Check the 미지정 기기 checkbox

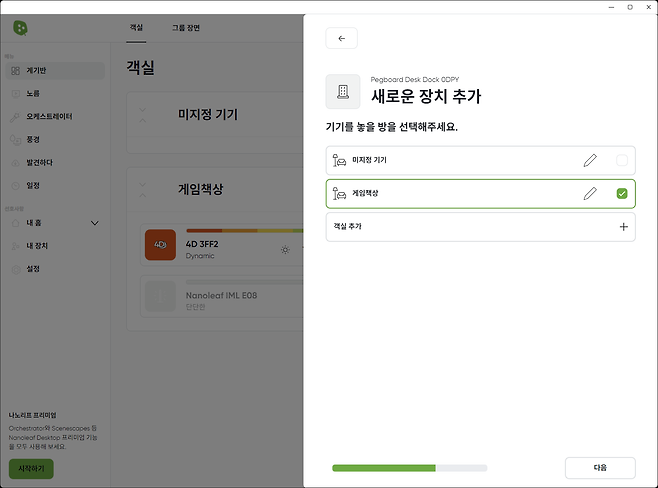[622, 160]
